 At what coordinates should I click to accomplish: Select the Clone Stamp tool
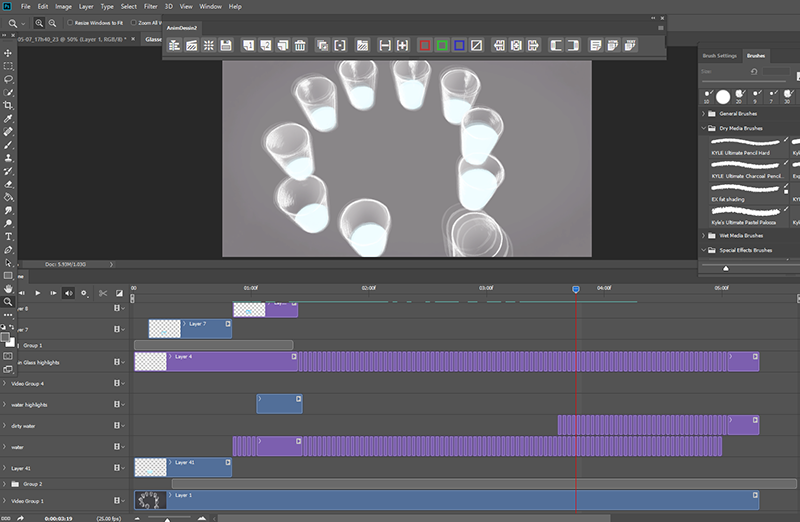pyautogui.click(x=8, y=158)
